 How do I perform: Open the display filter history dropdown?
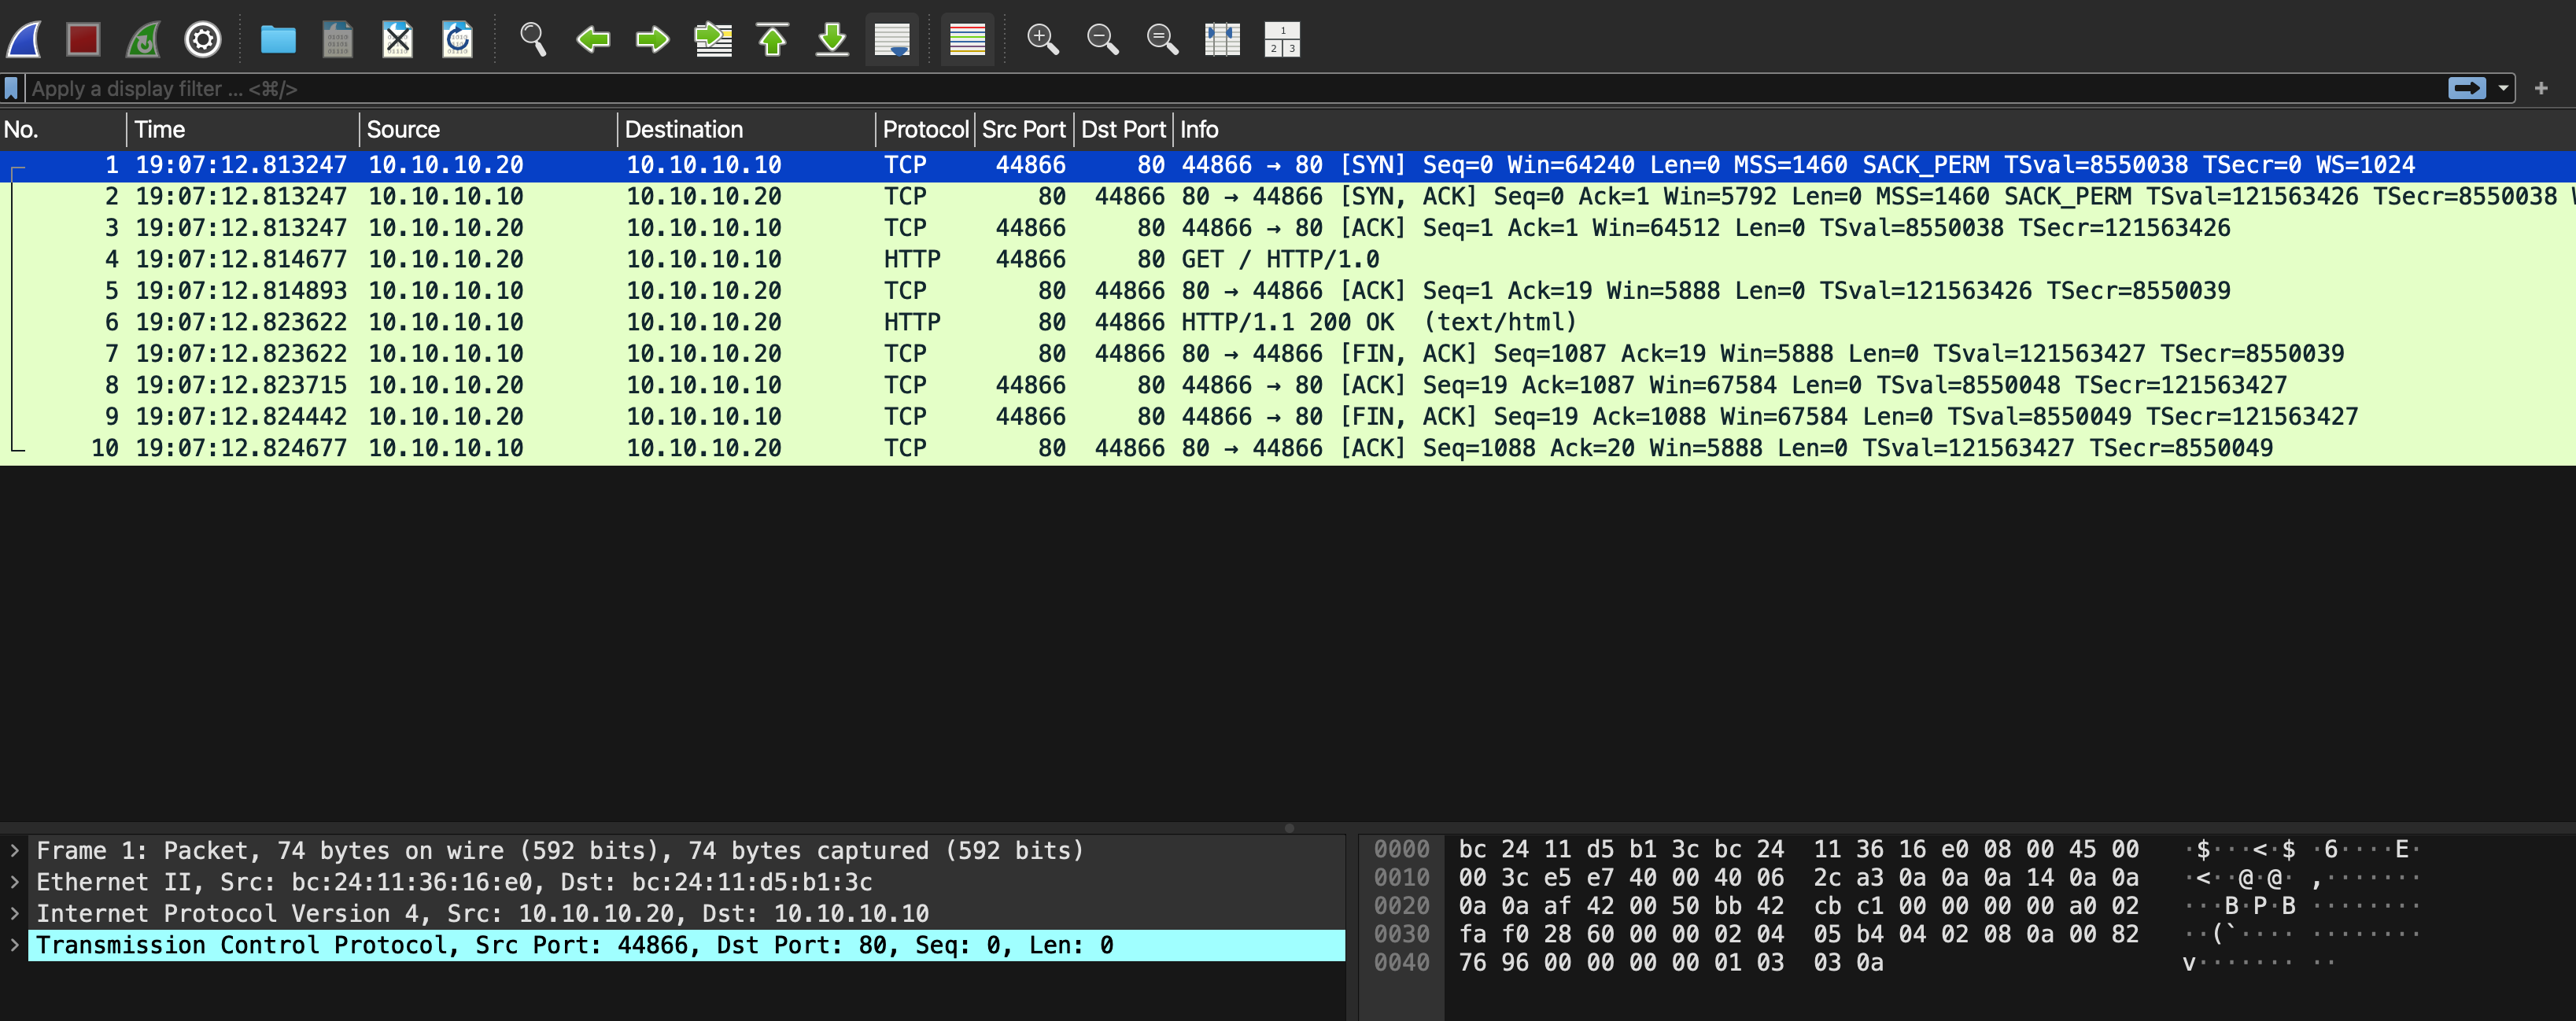(x=2504, y=89)
